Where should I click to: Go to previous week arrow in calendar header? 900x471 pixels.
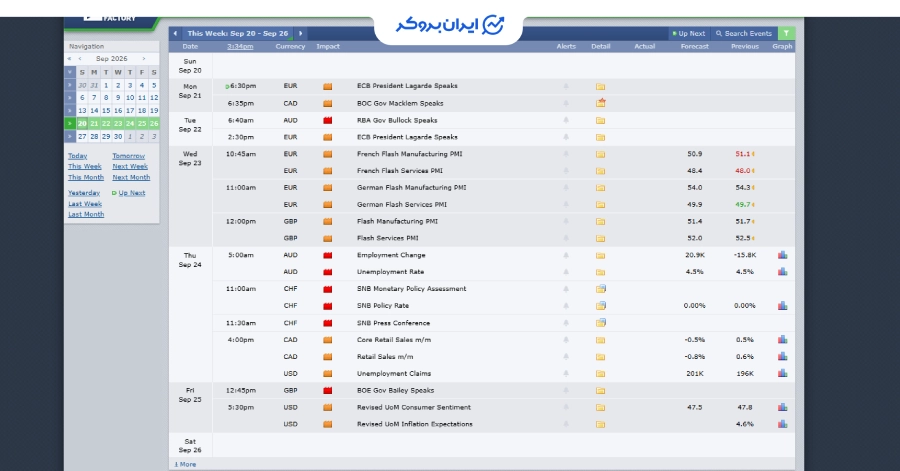click(x=175, y=33)
